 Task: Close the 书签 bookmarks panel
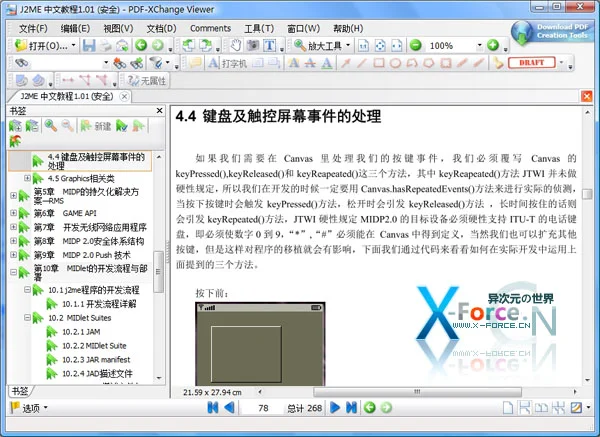[160, 111]
